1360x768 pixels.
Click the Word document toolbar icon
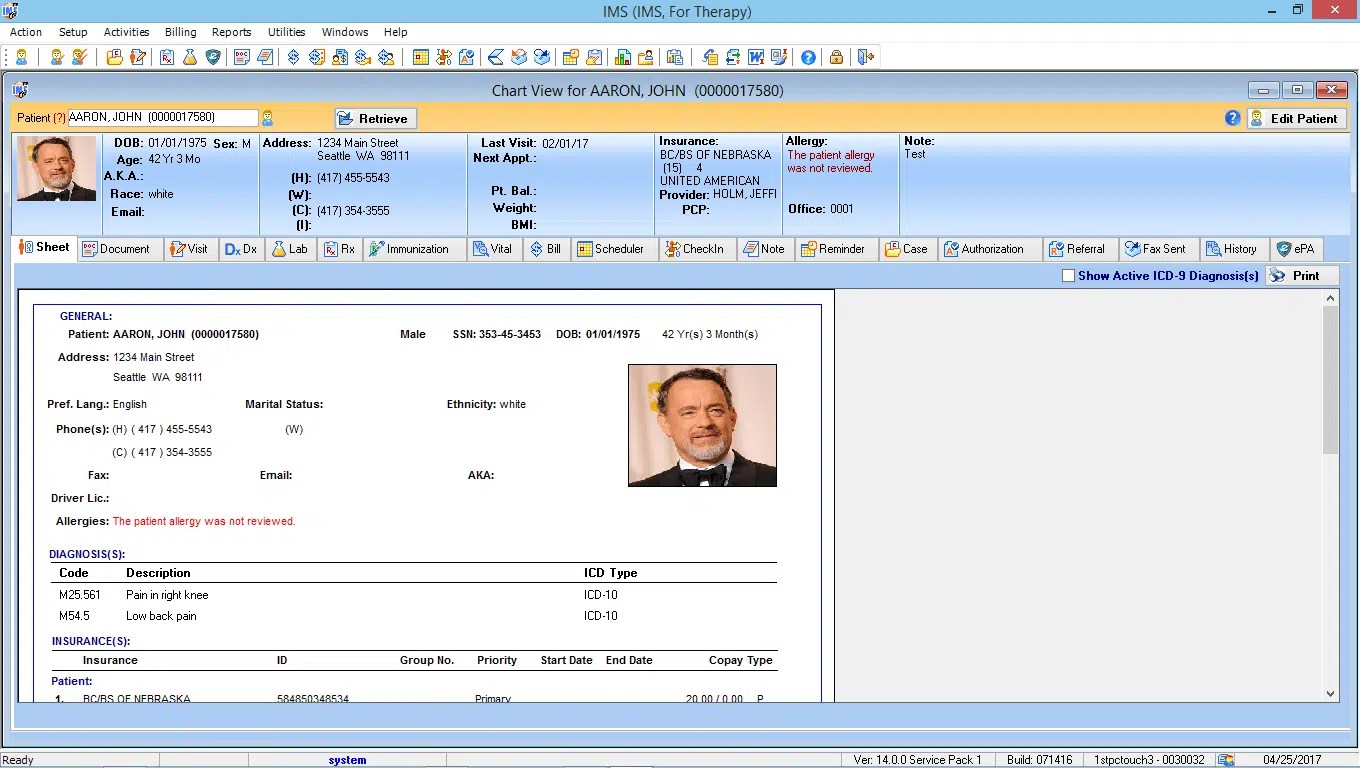tap(756, 57)
